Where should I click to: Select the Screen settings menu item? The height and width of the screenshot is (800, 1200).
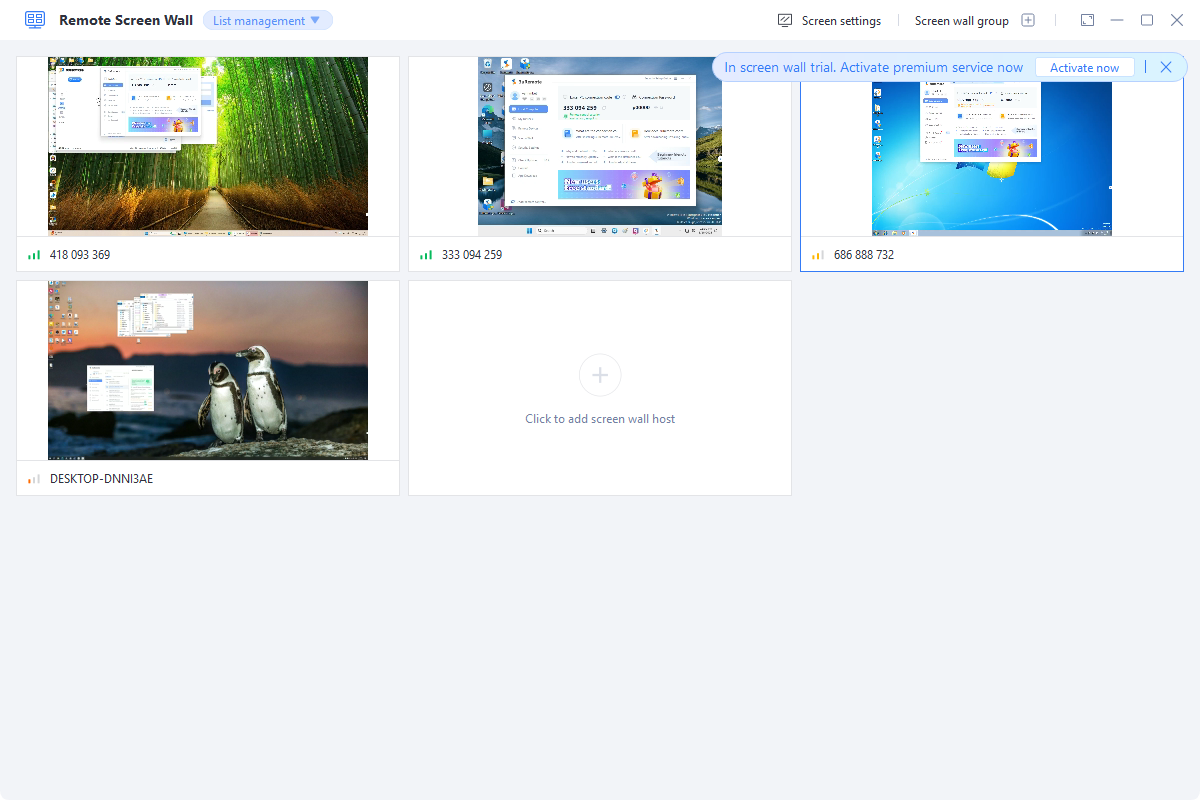coord(840,20)
